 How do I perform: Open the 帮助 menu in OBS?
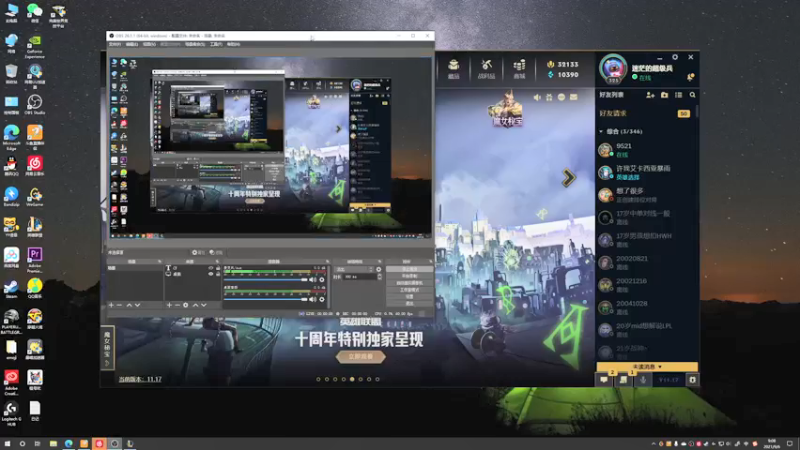(233, 44)
